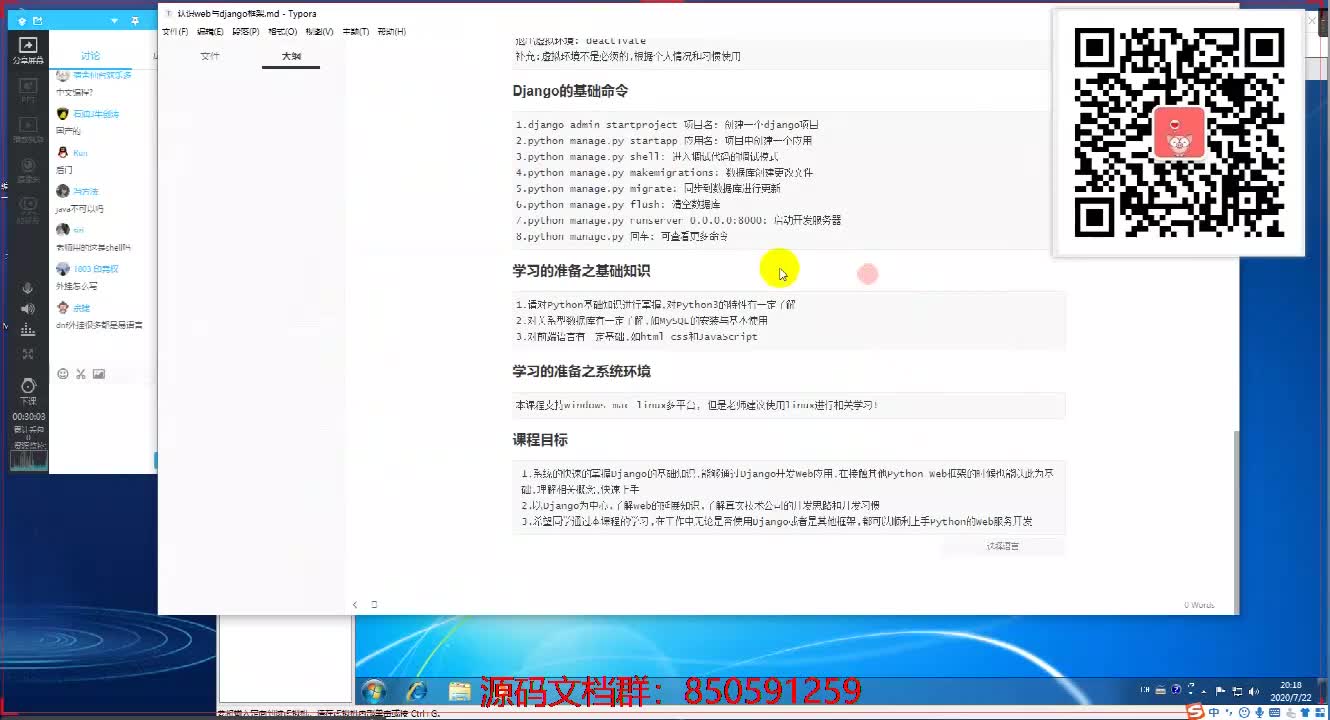The height and width of the screenshot is (720, 1330).
Task: Click the Action Center flag tray icon
Action: click(1220, 691)
